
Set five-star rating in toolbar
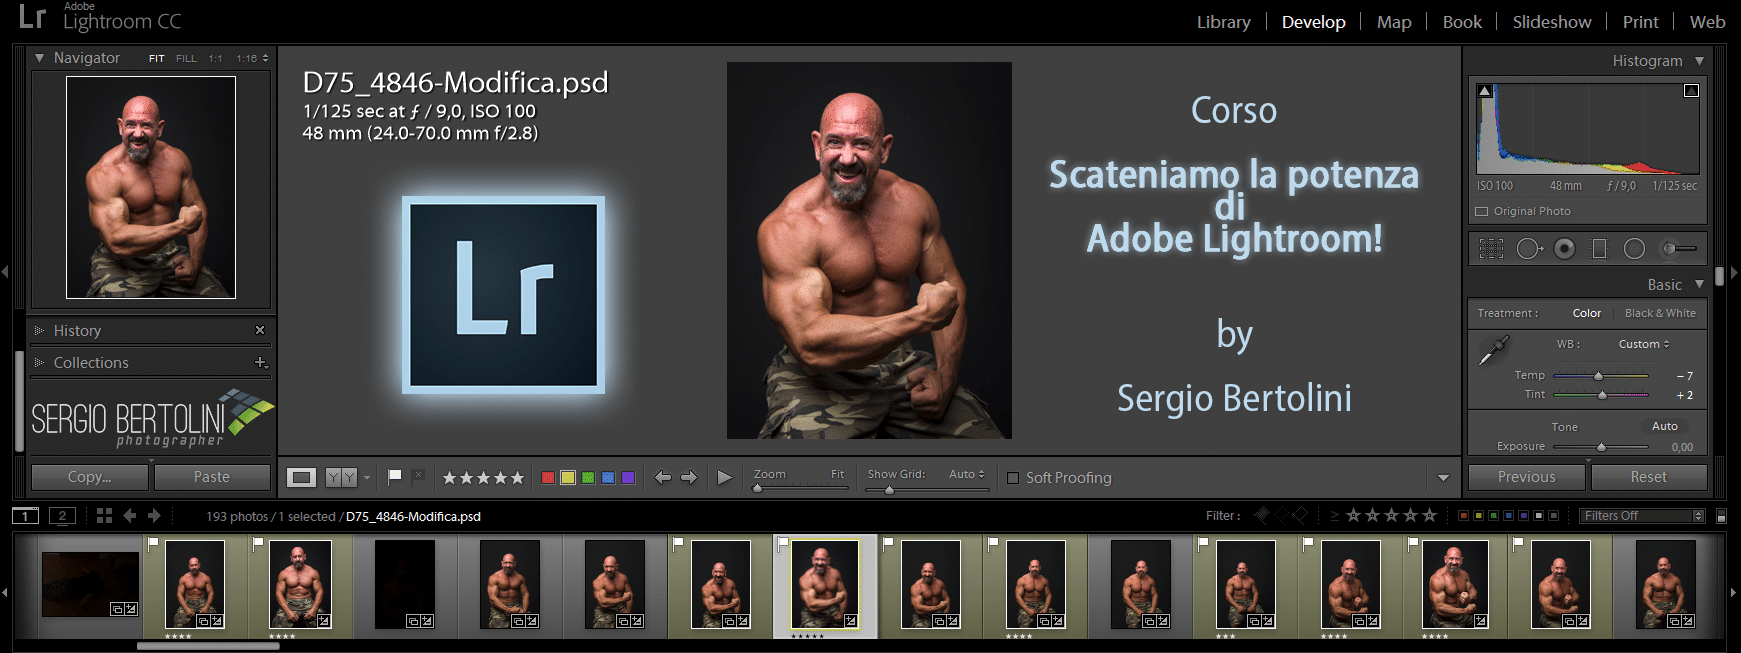[517, 478]
